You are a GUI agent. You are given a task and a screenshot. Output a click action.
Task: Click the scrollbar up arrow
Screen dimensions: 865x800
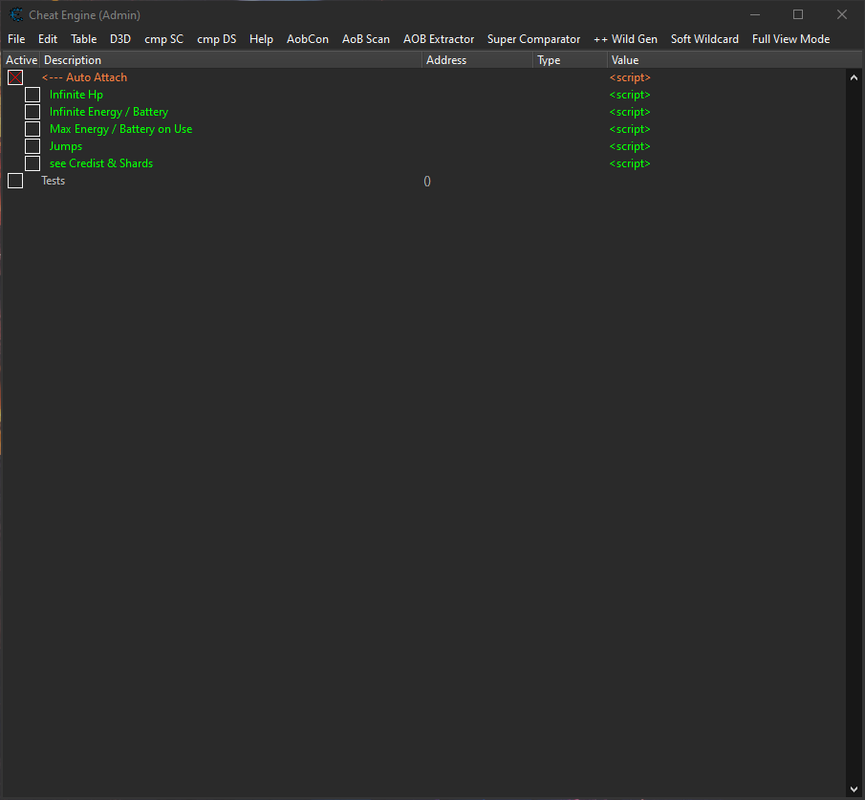[854, 78]
